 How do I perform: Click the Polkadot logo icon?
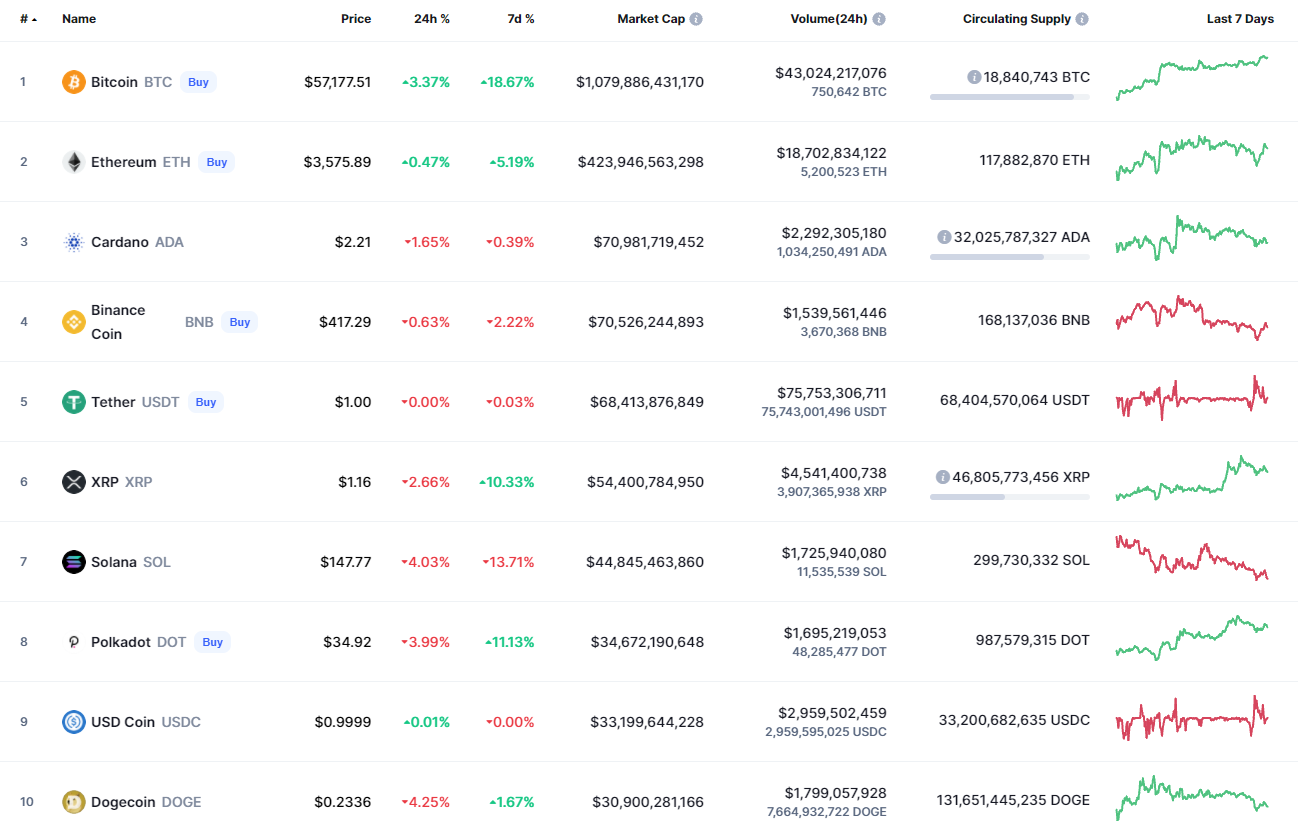[x=74, y=642]
